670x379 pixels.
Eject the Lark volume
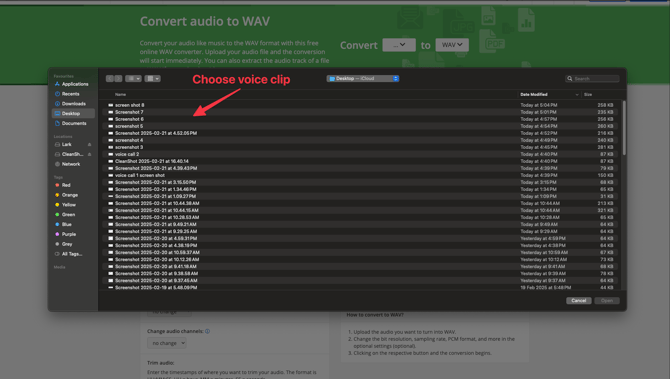tap(89, 144)
